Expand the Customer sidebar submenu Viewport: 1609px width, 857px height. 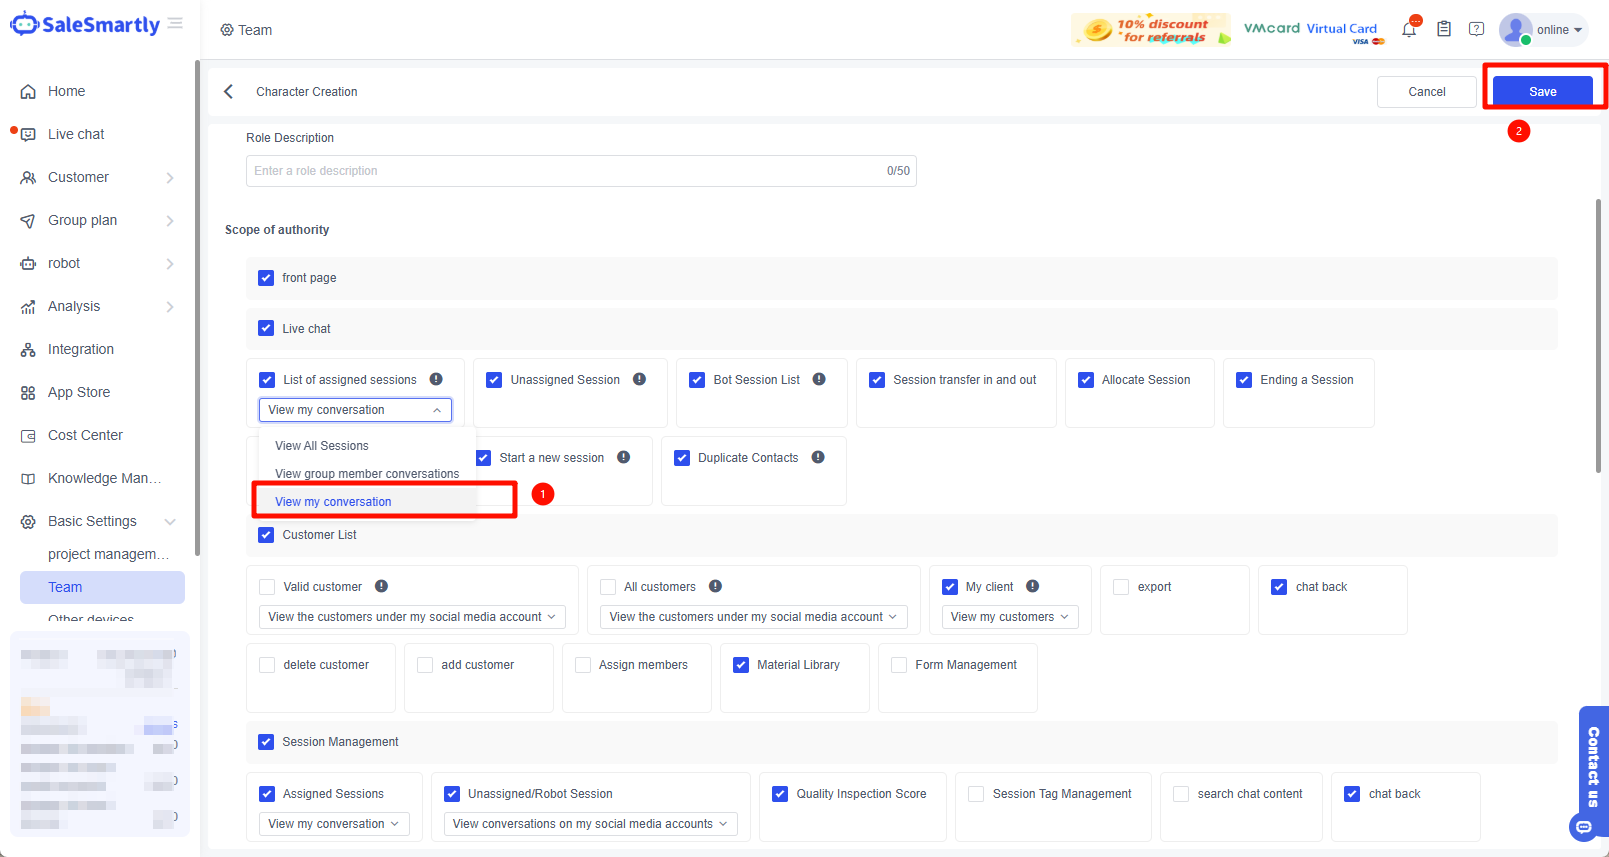pyautogui.click(x=170, y=178)
